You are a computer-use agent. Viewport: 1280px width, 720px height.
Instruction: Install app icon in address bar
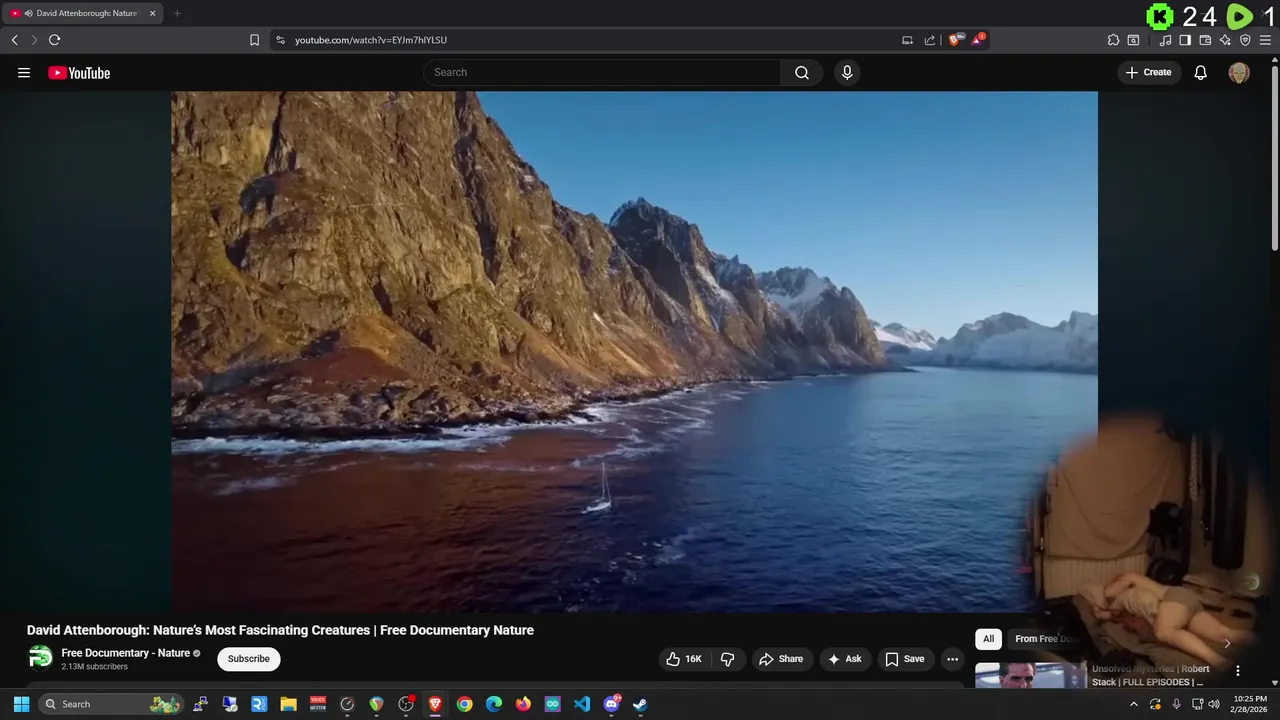(x=907, y=40)
